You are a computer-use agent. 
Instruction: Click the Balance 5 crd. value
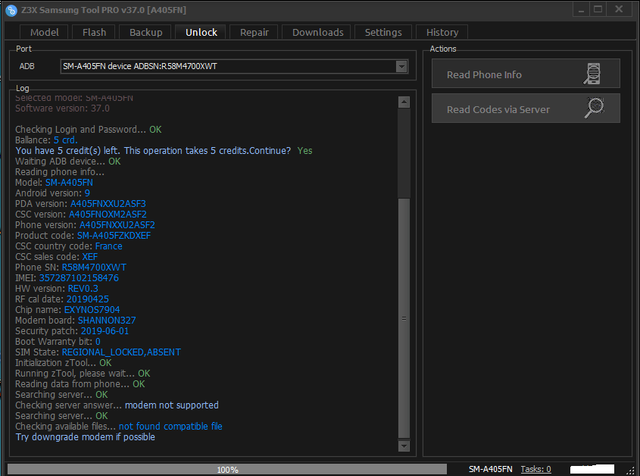tap(65, 140)
